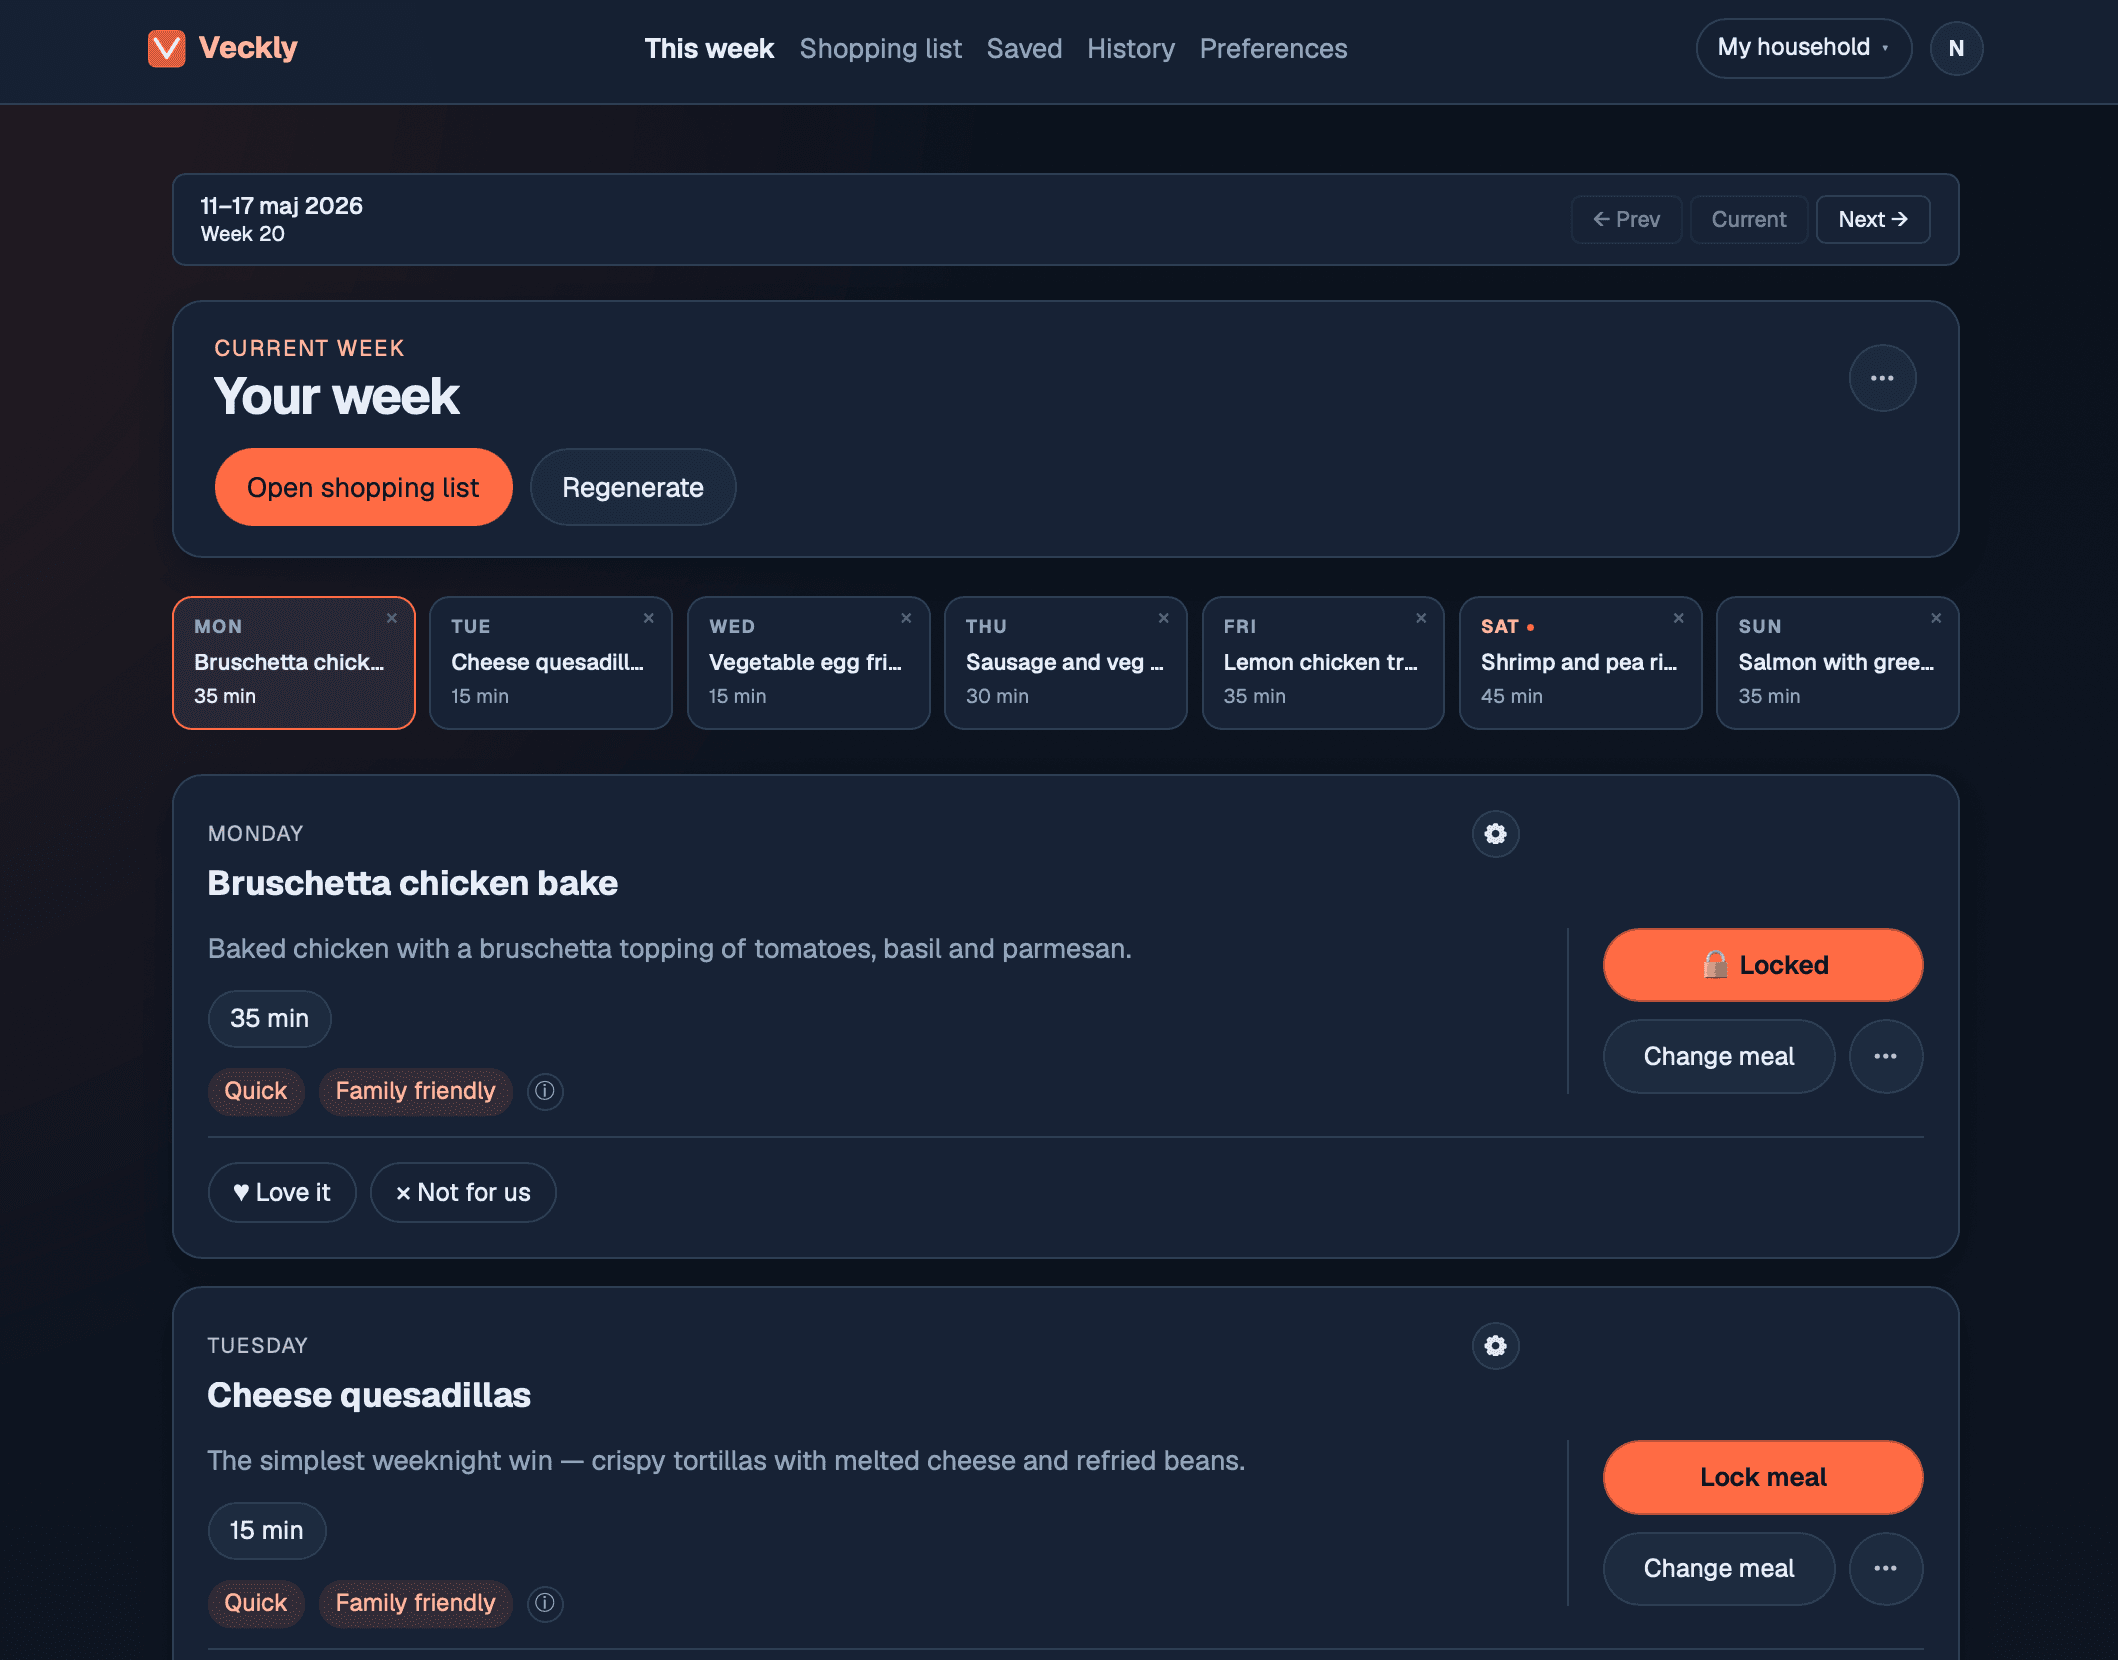Image resolution: width=2118 pixels, height=1660 pixels.
Task: Click the Bruschetta chicken bake heading
Action: 412,884
